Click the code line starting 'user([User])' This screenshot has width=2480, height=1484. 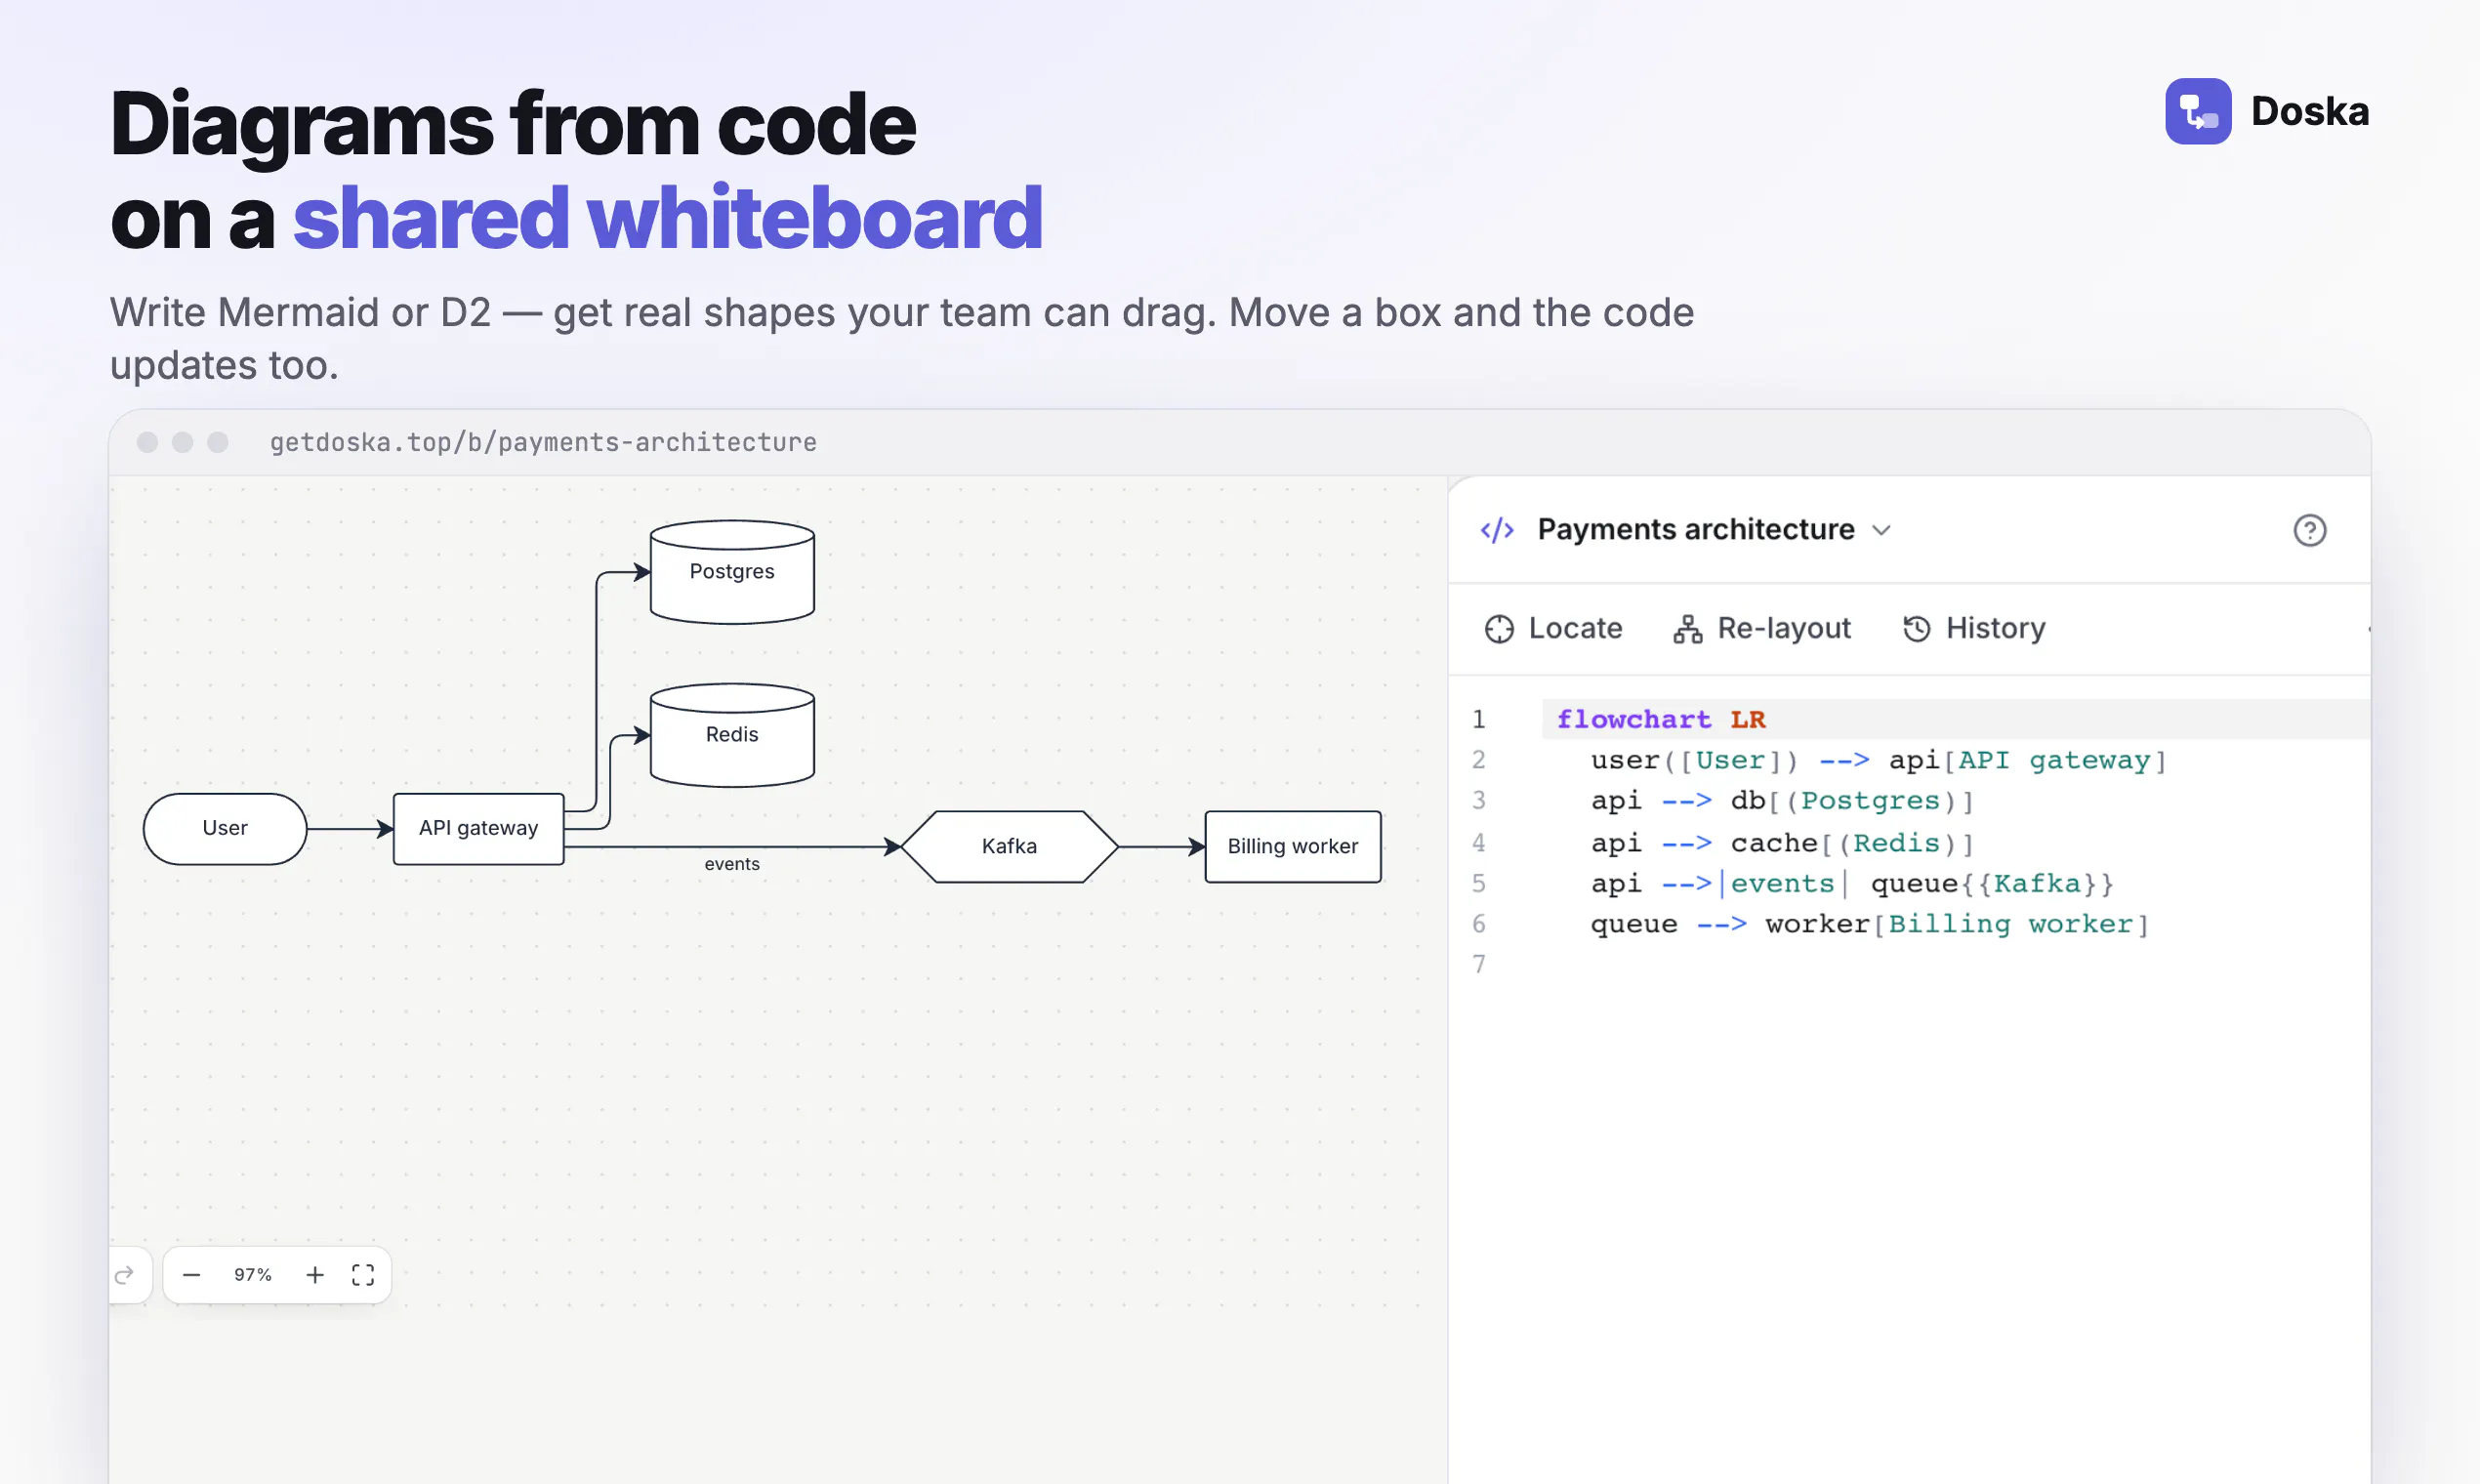pyautogui.click(x=1878, y=760)
